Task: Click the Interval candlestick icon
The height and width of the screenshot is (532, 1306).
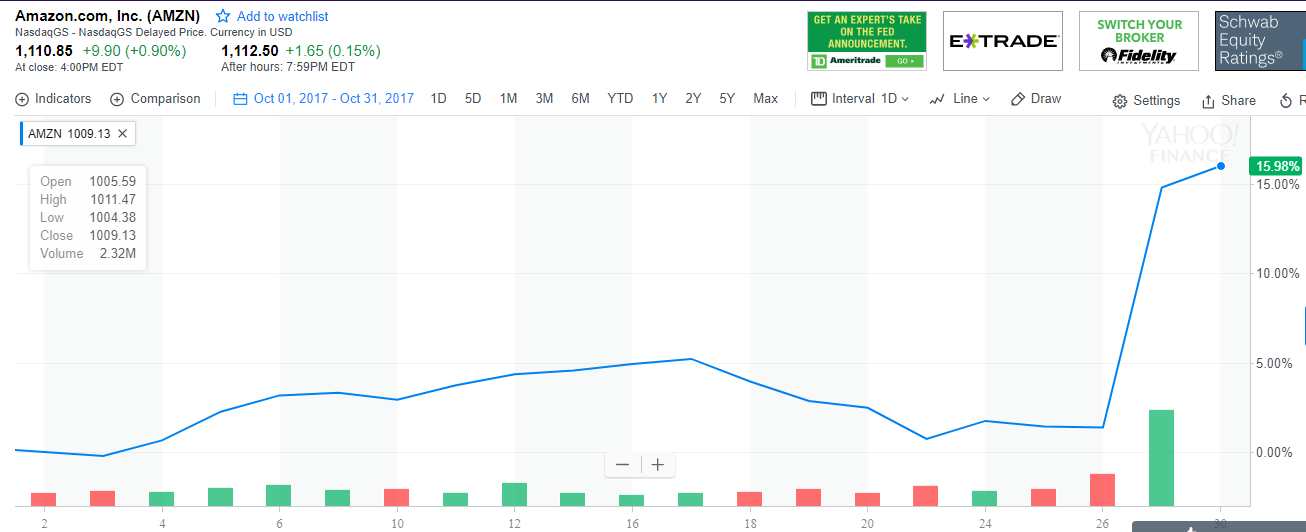Action: pos(819,99)
